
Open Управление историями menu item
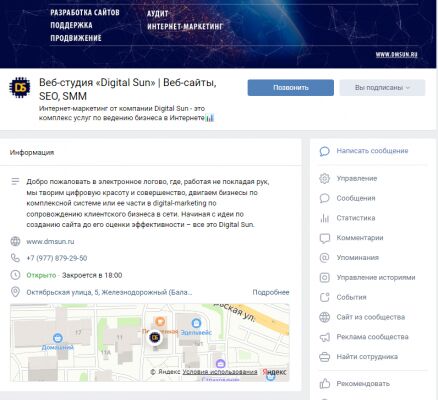point(376,277)
